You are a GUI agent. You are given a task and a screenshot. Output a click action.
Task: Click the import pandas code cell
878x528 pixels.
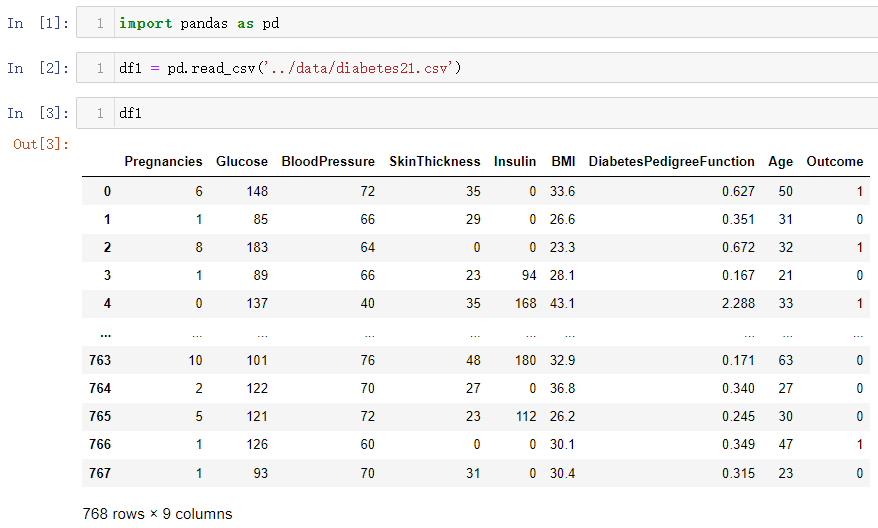477,22
